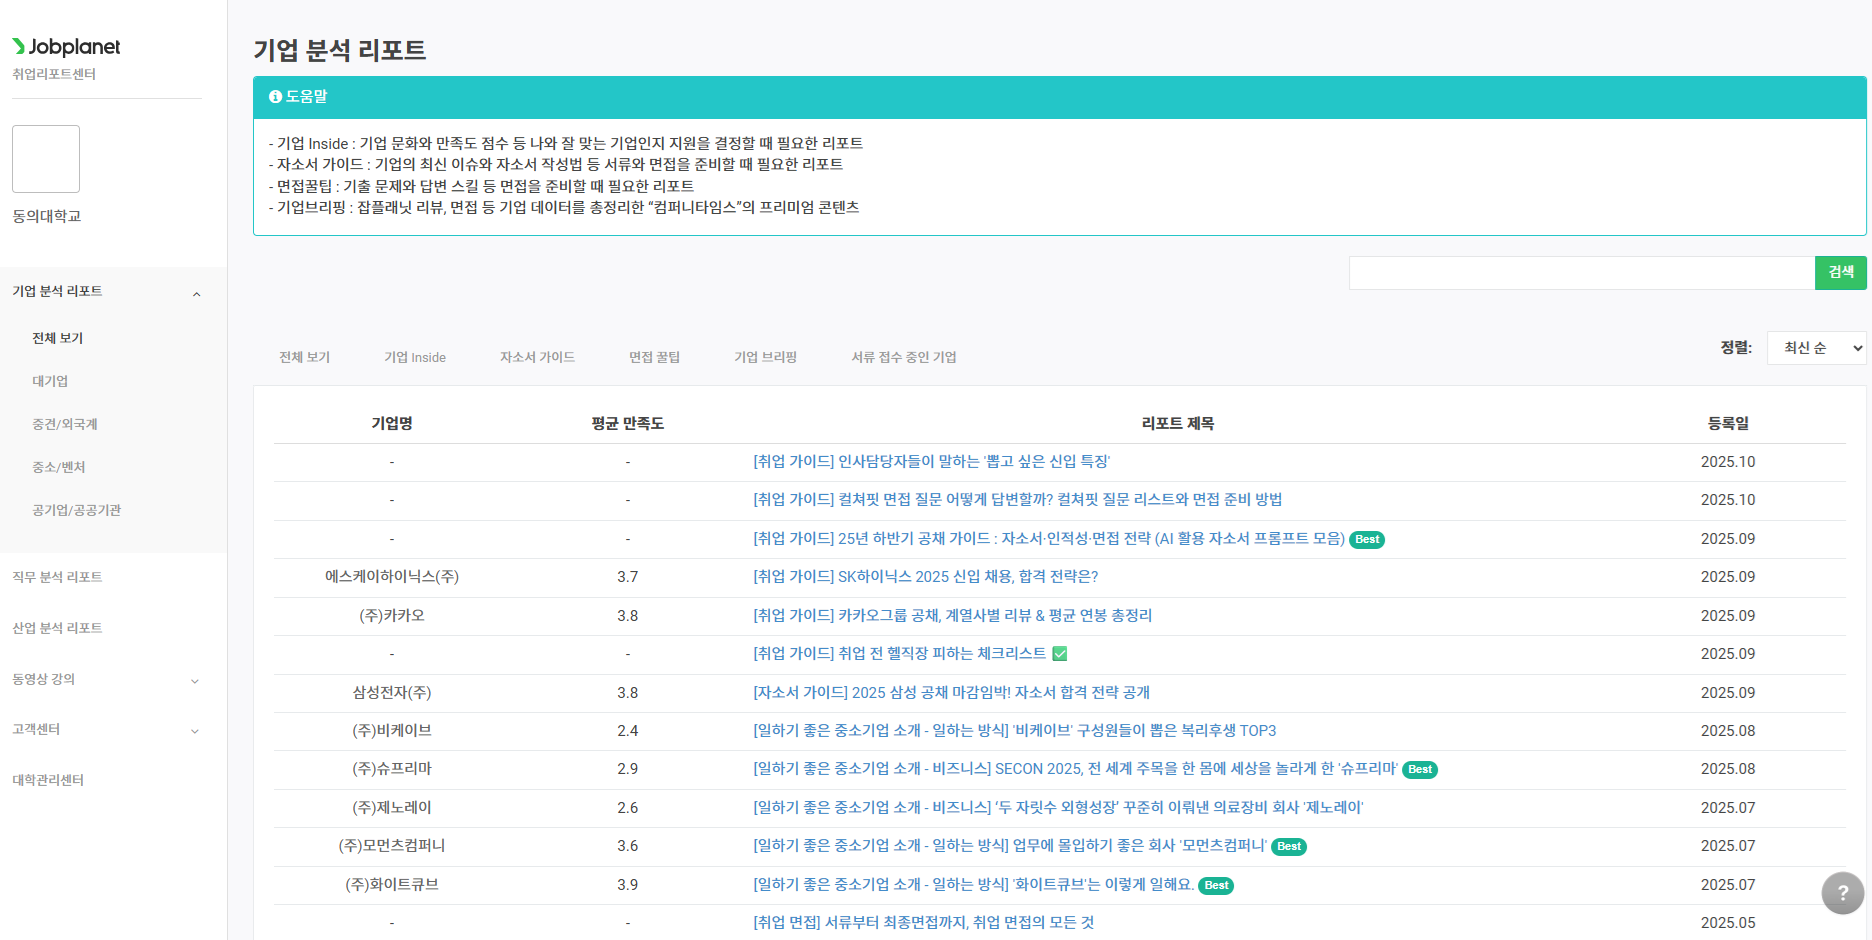Expand the 고객센터 sidebar menu

point(195,730)
